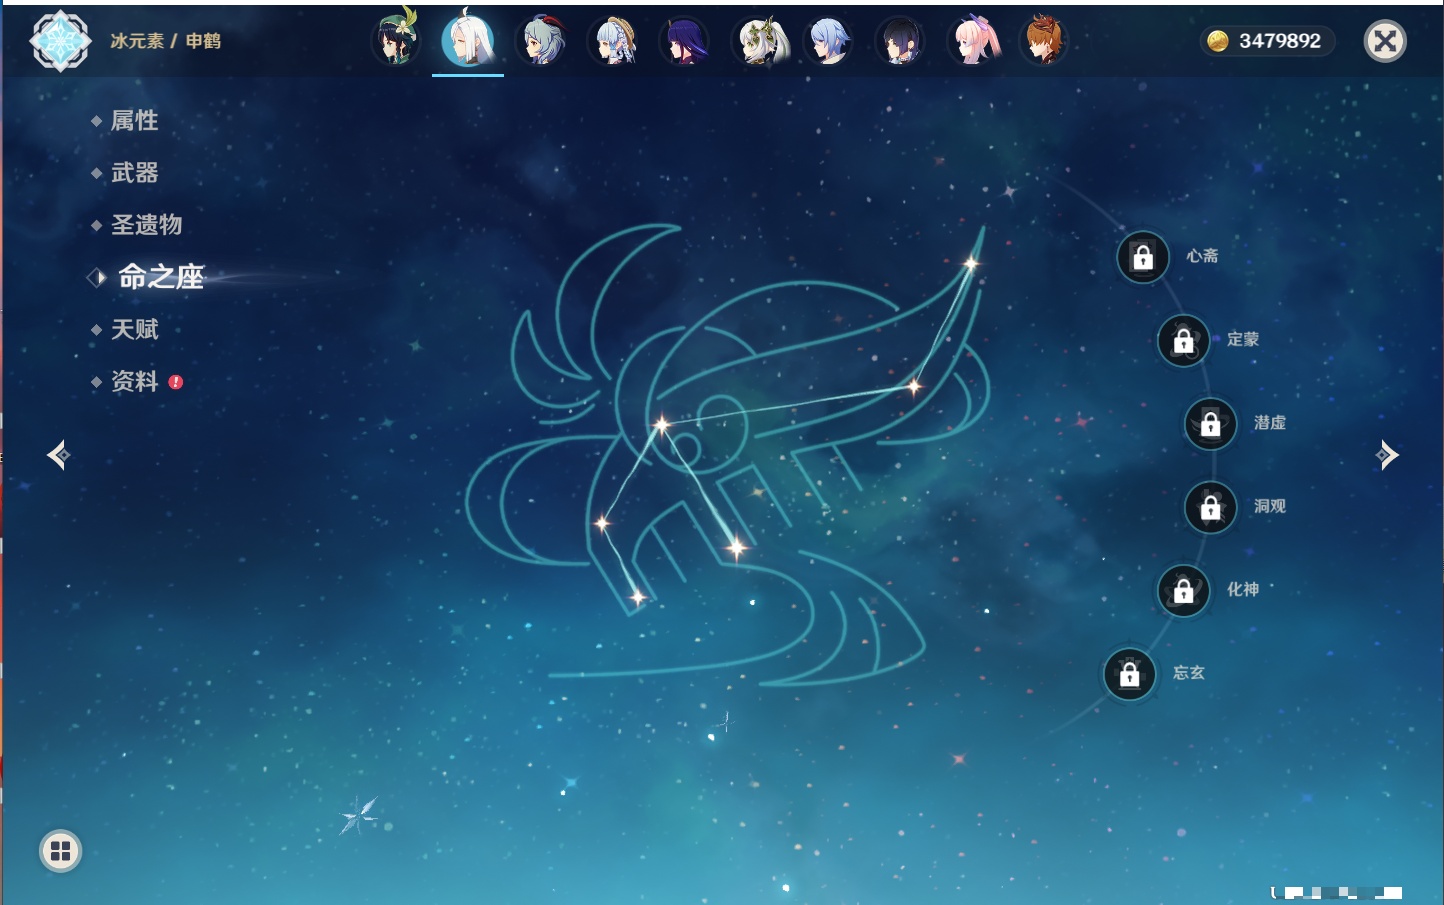
Task: Choose Nahida's avatar with the leaf hair ornament
Action: click(760, 42)
